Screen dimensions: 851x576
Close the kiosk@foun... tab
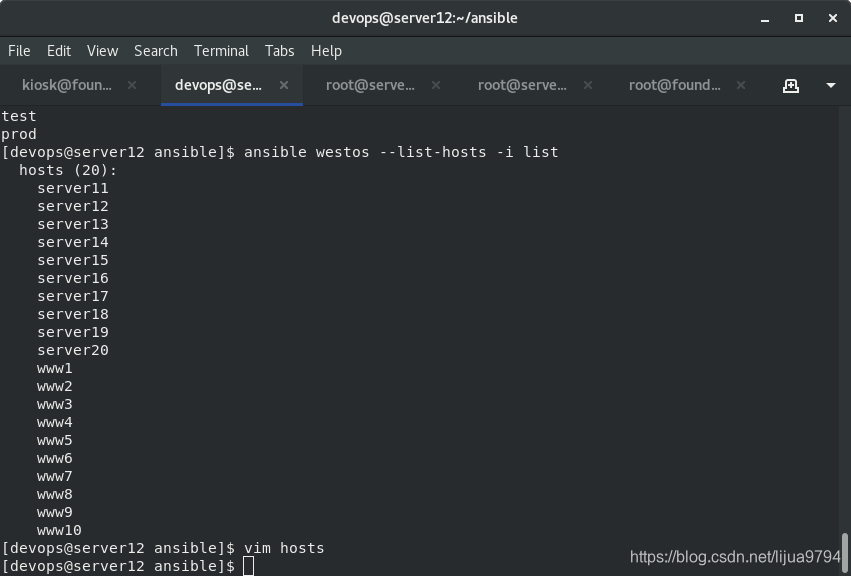pyautogui.click(x=132, y=85)
